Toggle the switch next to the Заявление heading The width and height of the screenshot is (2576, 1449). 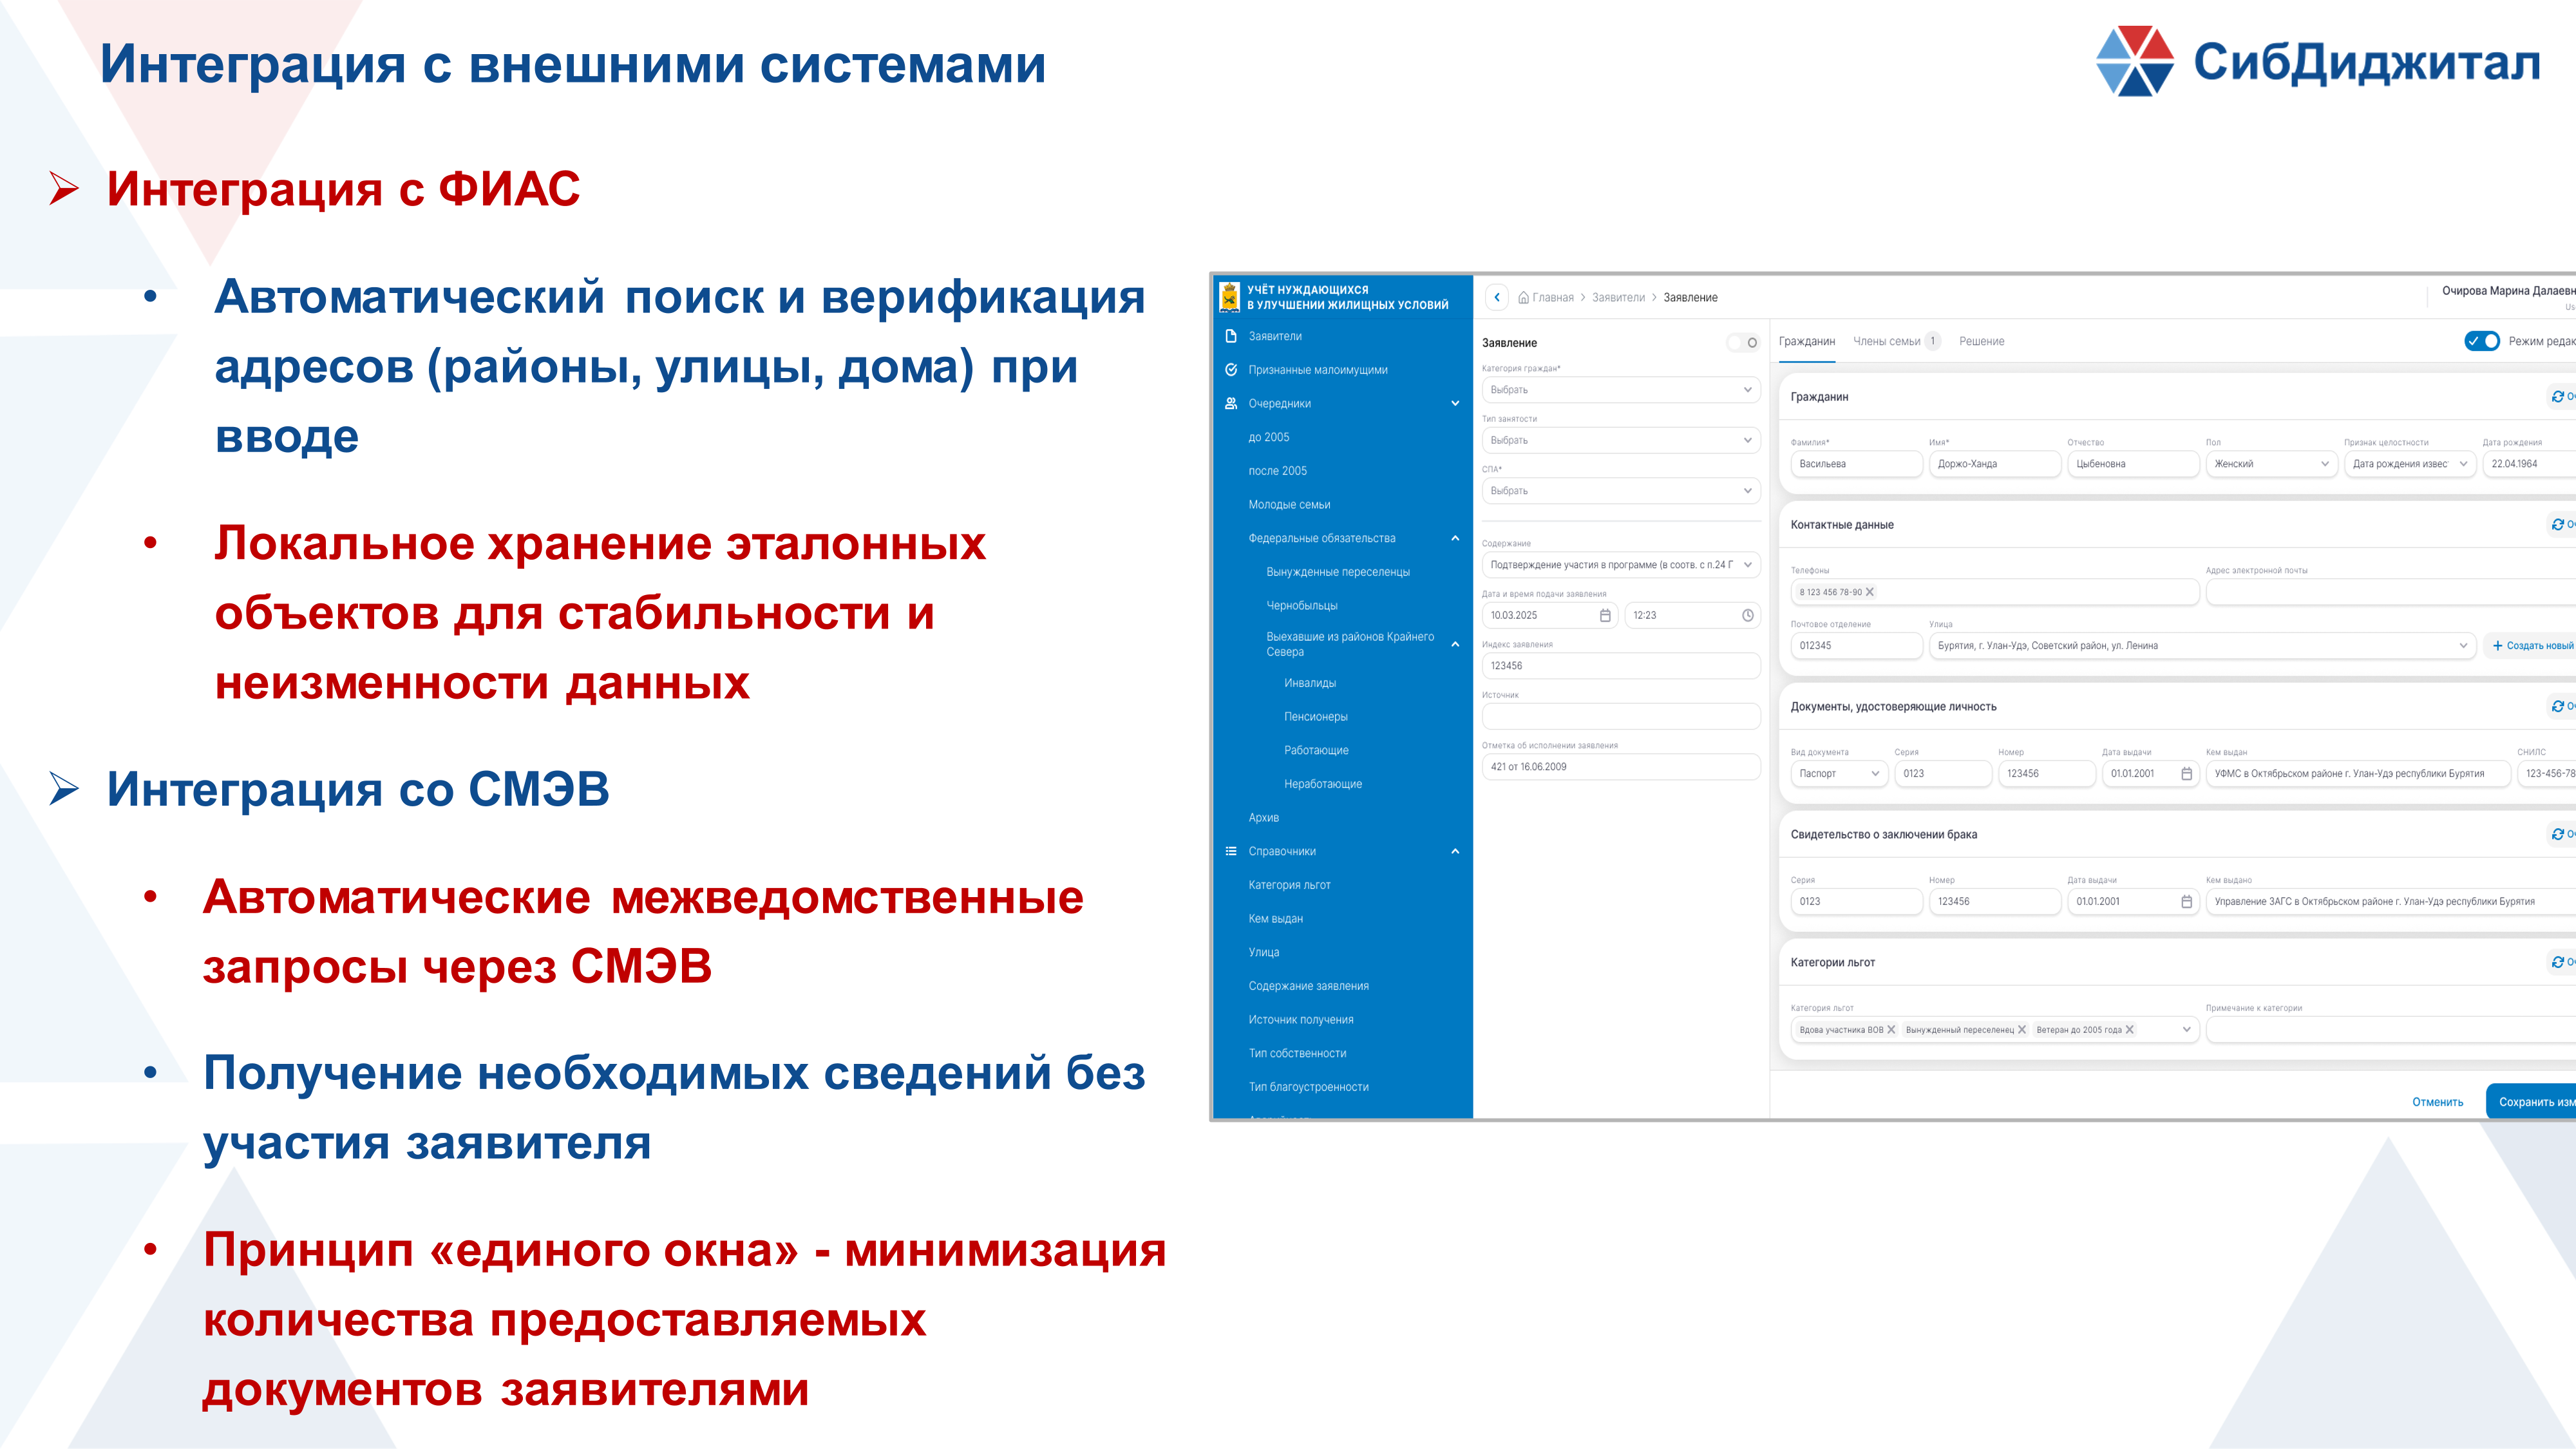pyautogui.click(x=1743, y=343)
